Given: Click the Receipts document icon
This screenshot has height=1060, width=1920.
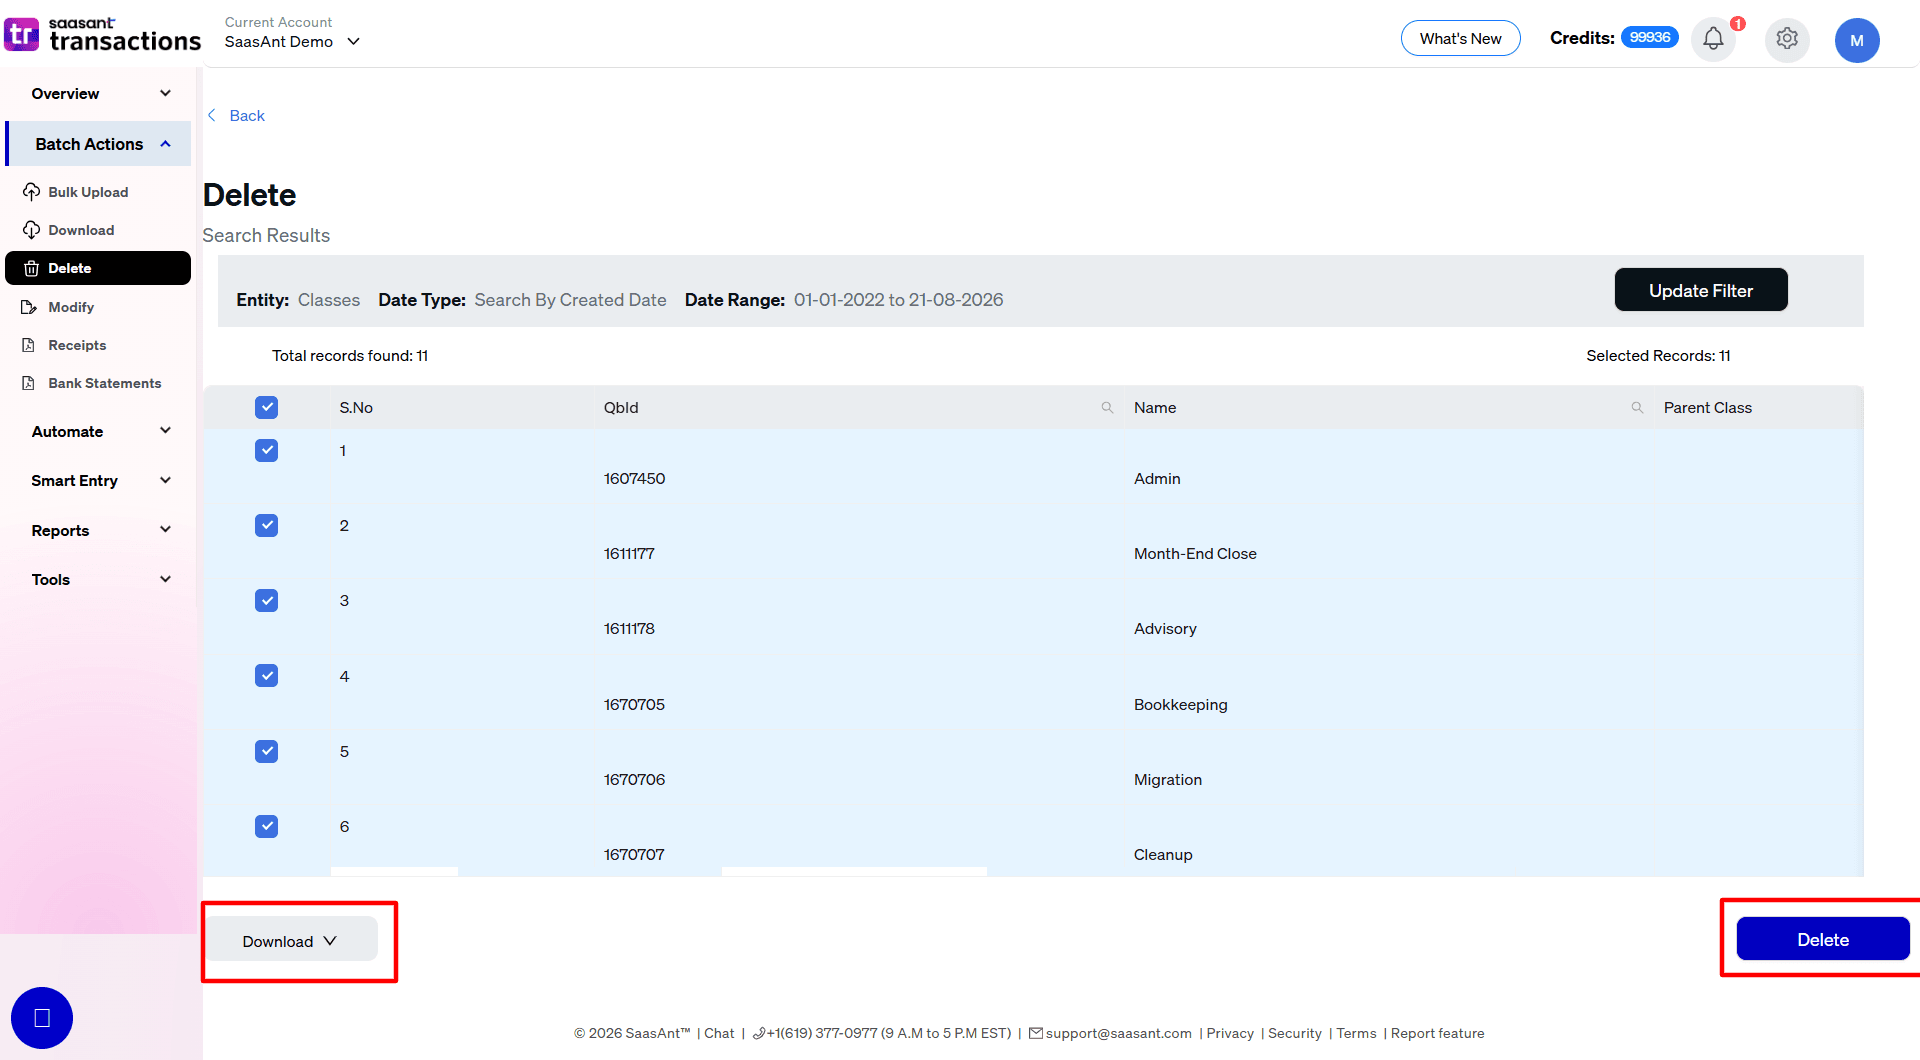Looking at the screenshot, I should click(x=29, y=345).
